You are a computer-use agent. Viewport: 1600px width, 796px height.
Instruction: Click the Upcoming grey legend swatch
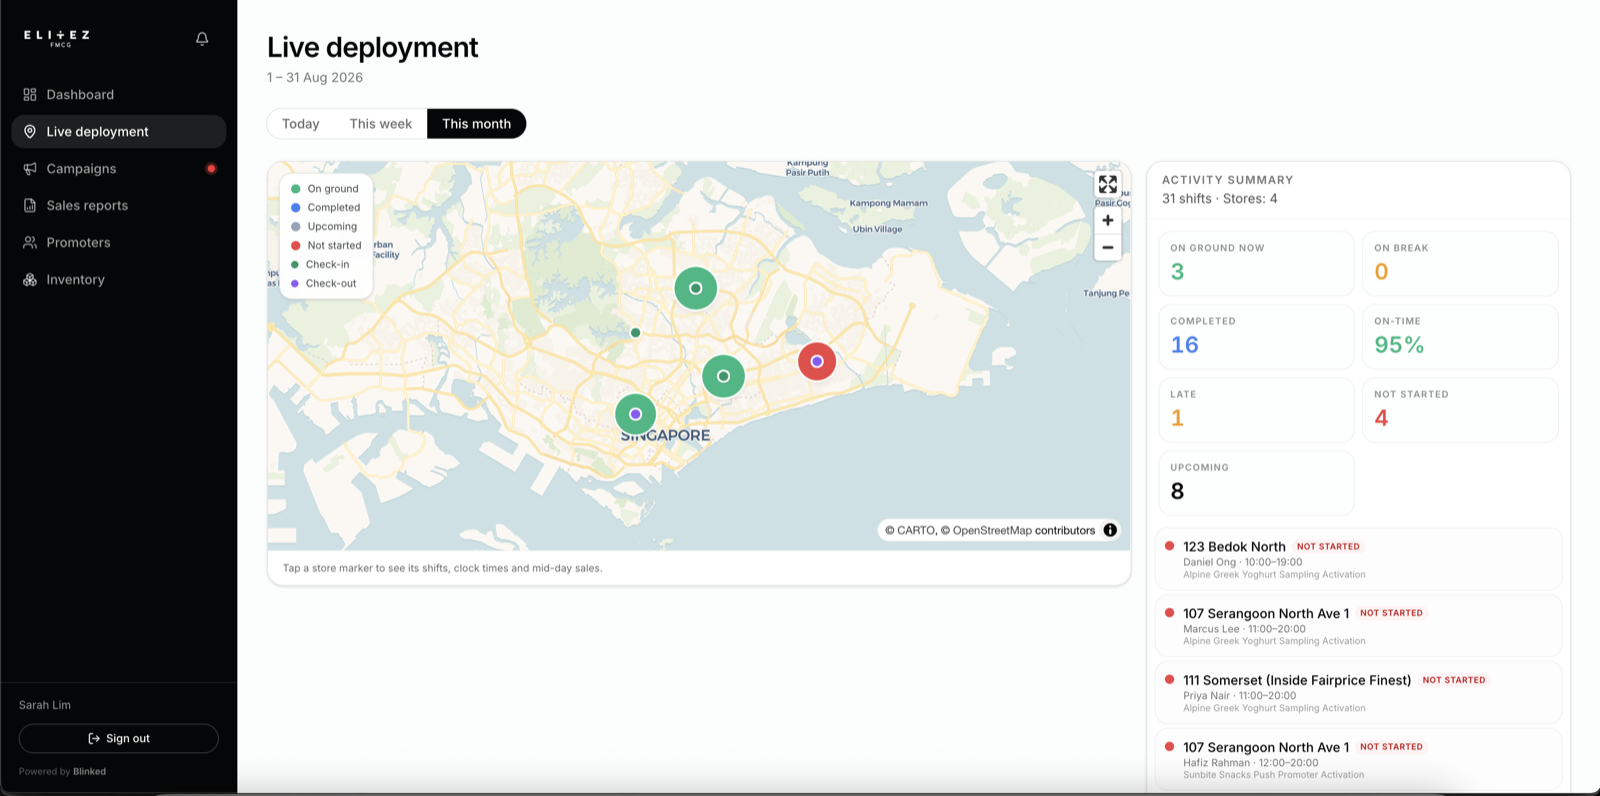click(296, 226)
